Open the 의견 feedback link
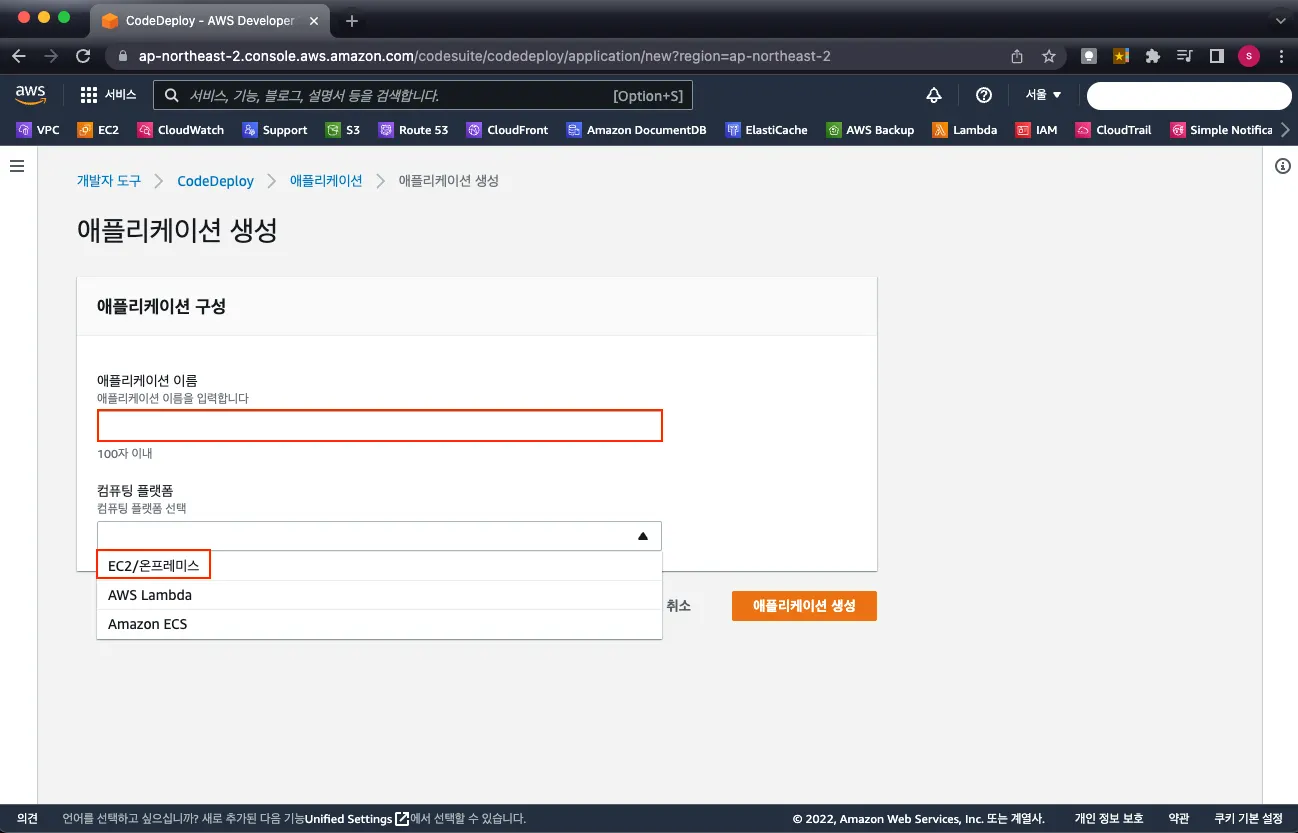 click(x=27, y=819)
